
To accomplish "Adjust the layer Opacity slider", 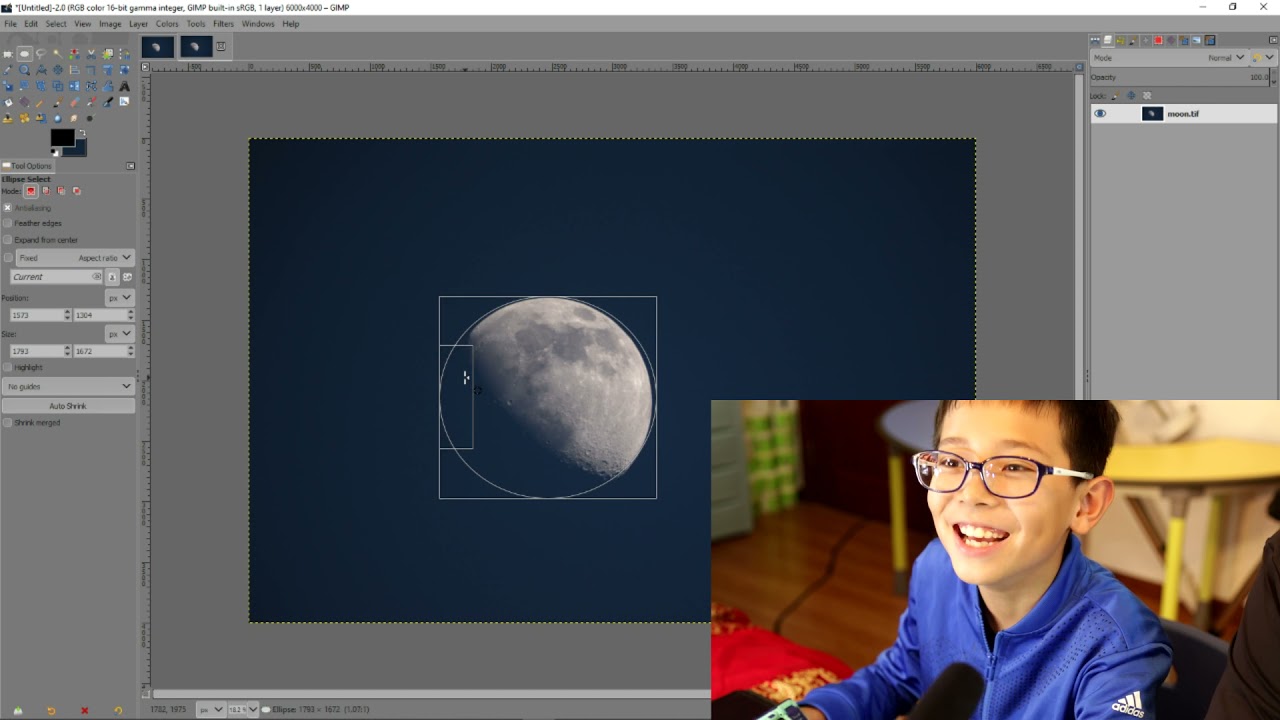I will click(x=1180, y=77).
